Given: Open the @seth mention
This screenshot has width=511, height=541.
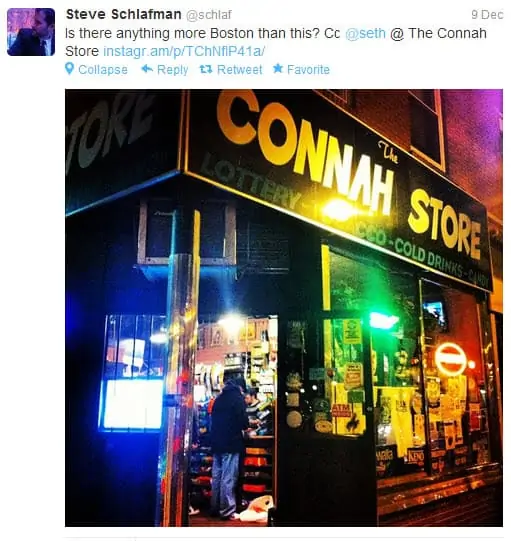Looking at the screenshot, I should (365, 33).
